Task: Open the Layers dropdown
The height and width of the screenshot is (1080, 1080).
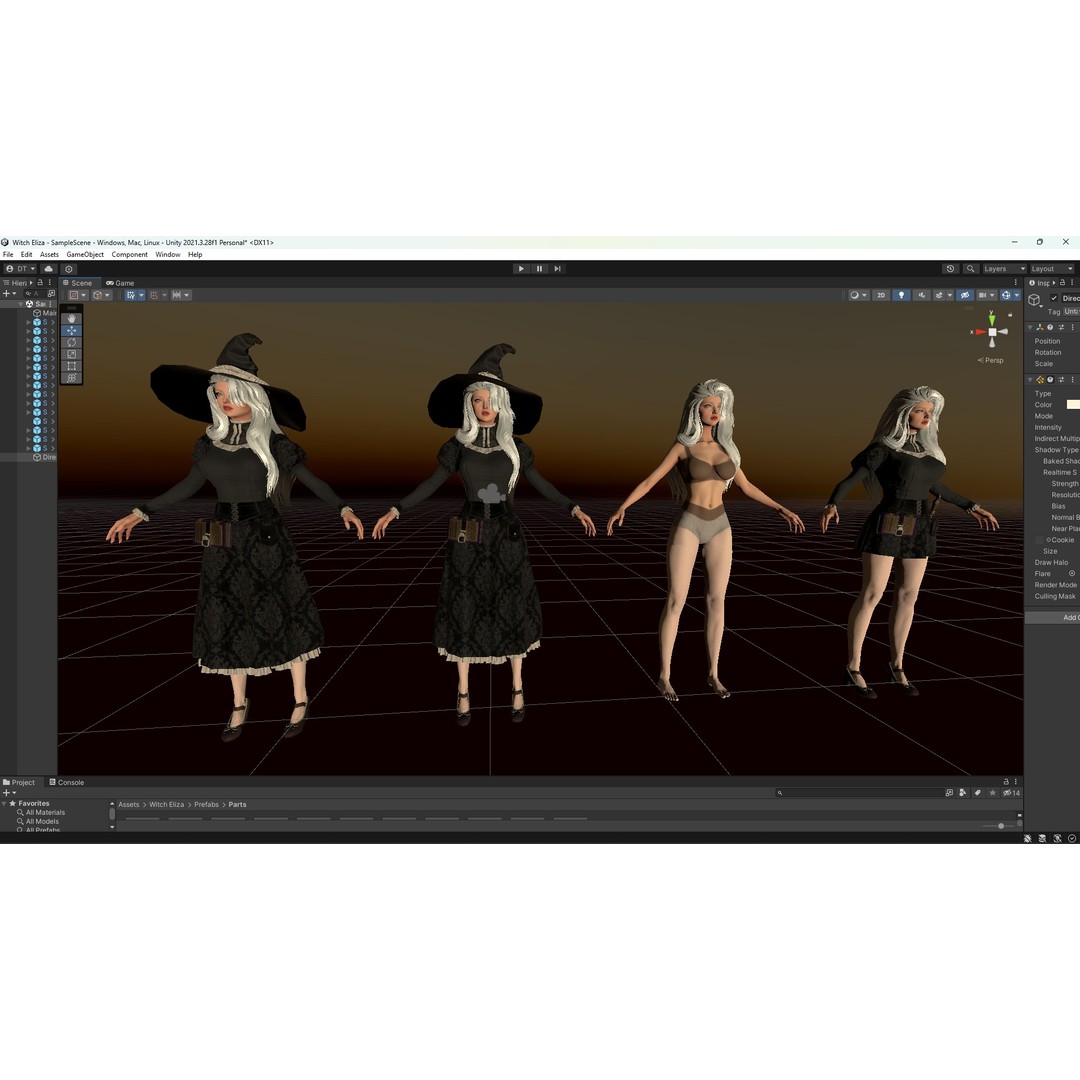Action: (1004, 269)
